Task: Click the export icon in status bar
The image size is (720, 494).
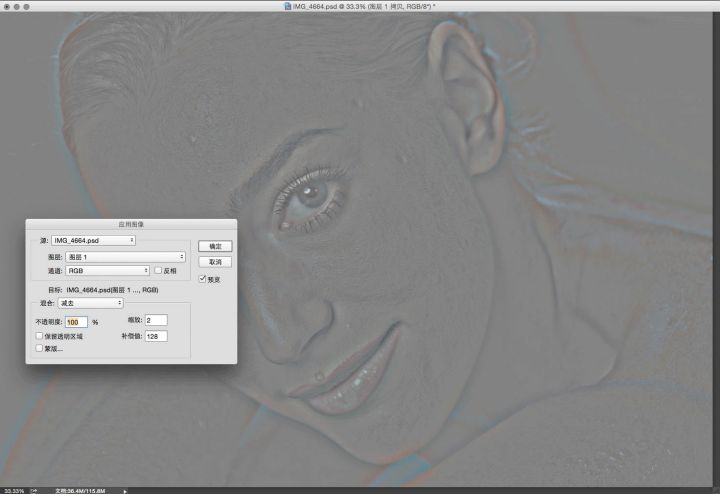Action: click(35, 490)
